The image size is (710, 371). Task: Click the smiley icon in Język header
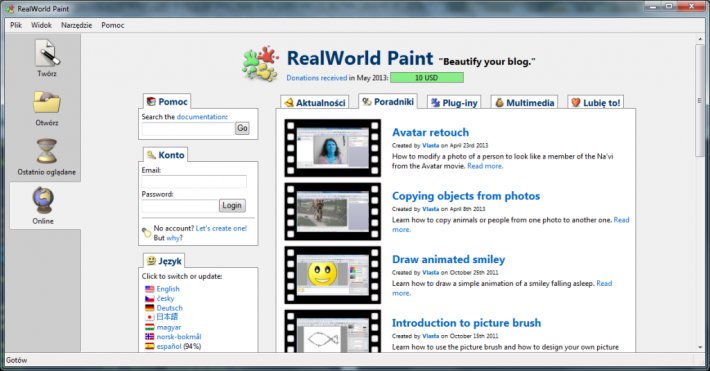coord(151,261)
